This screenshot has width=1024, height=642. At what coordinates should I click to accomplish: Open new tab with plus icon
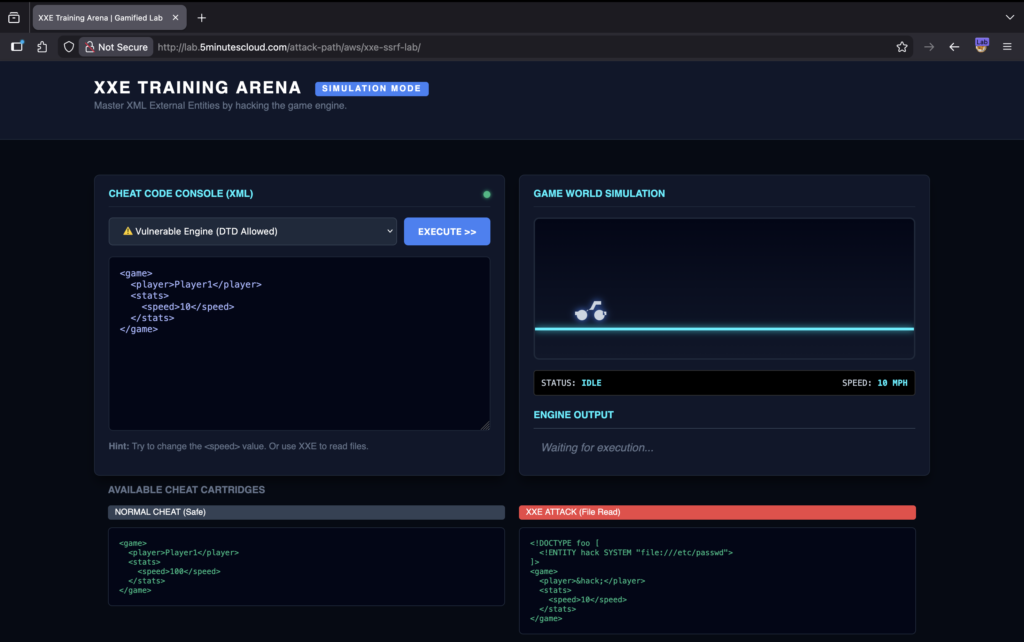click(x=201, y=18)
